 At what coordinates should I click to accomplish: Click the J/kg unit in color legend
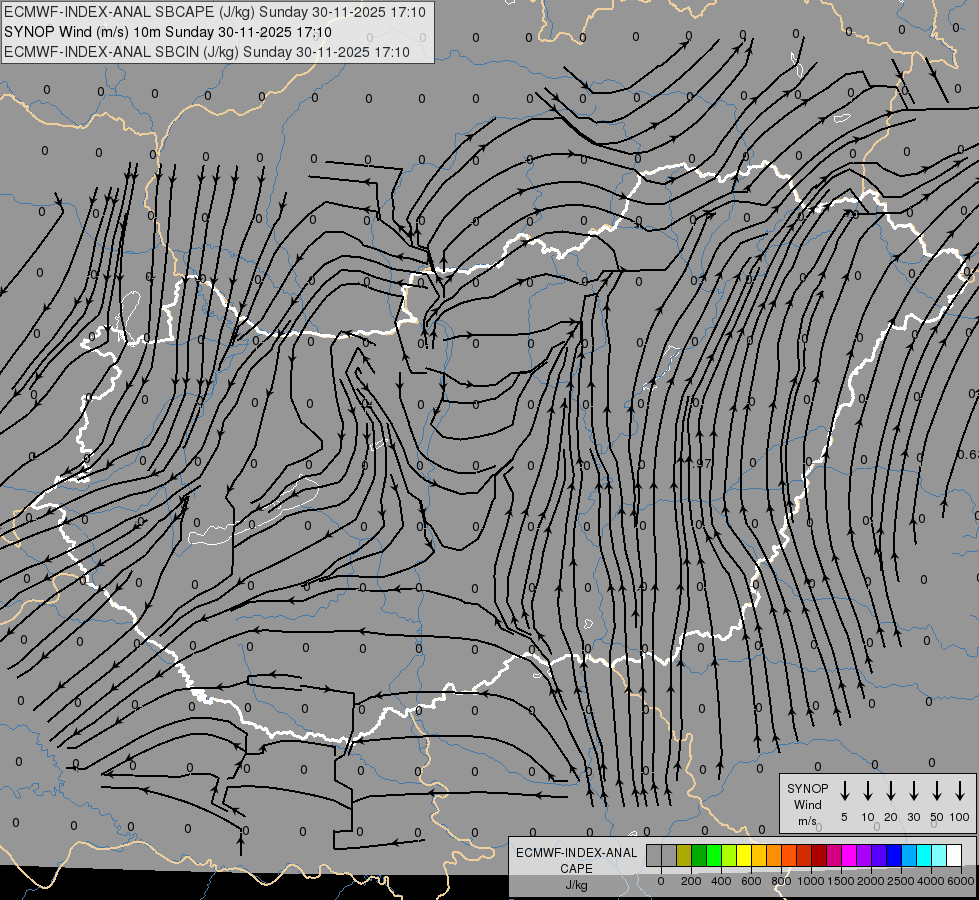point(576,885)
